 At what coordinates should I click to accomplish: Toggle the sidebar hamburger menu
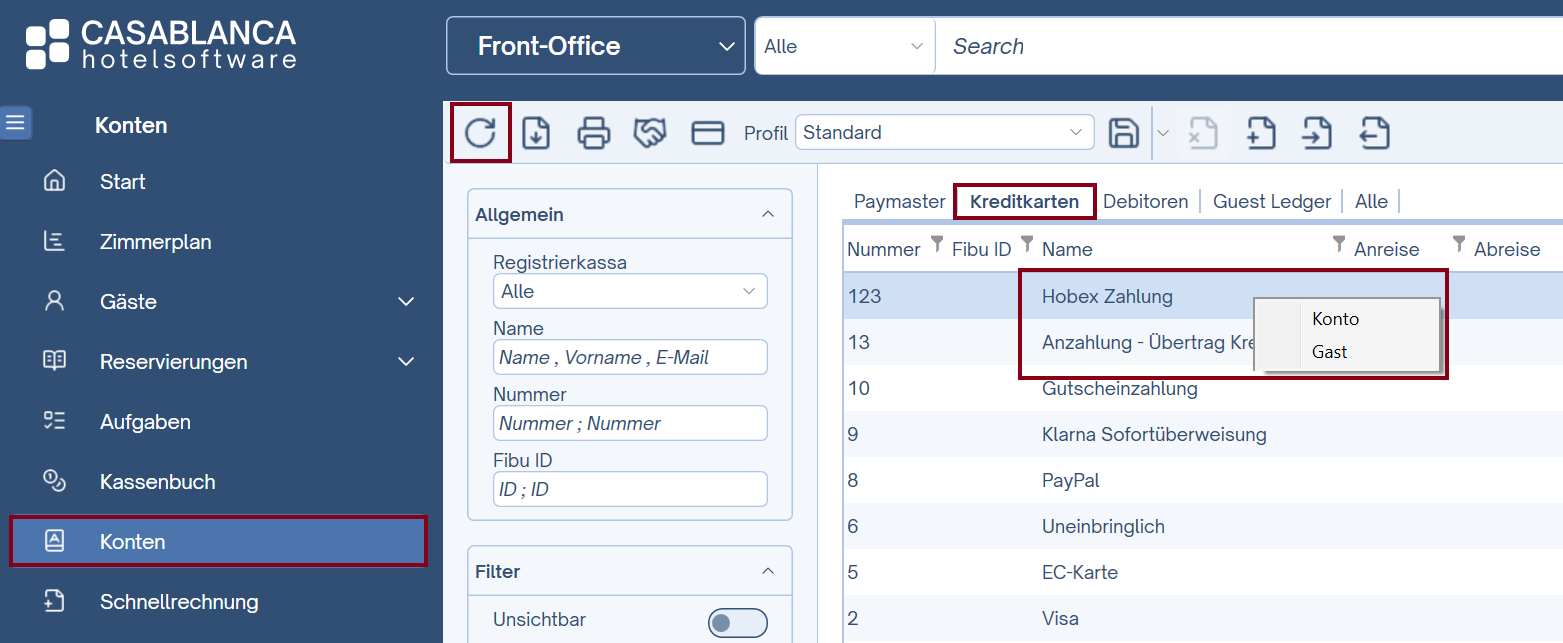pos(16,123)
